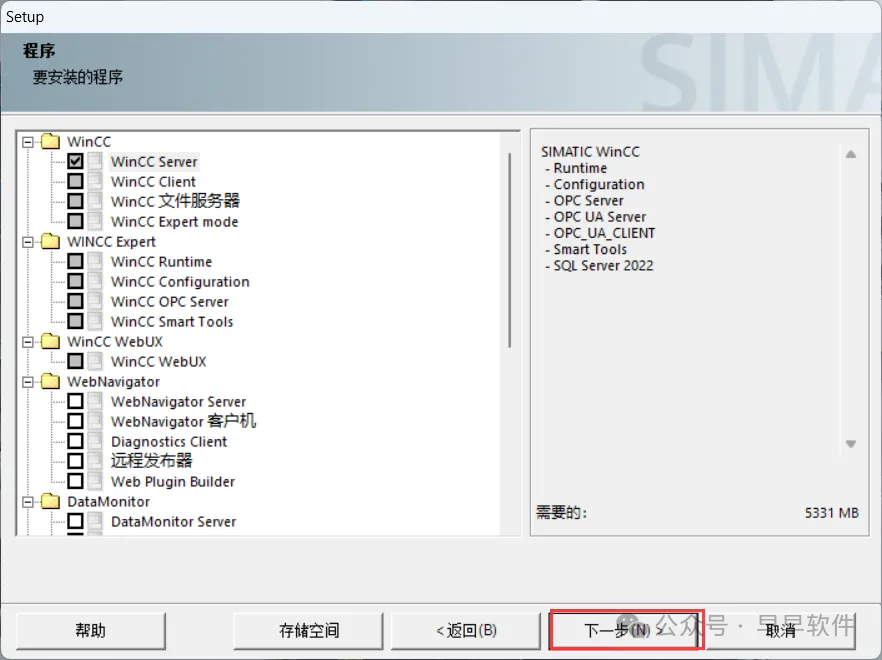This screenshot has width=882, height=660.
Task: Select the WinCC Client tree label
Action: pyautogui.click(x=154, y=182)
